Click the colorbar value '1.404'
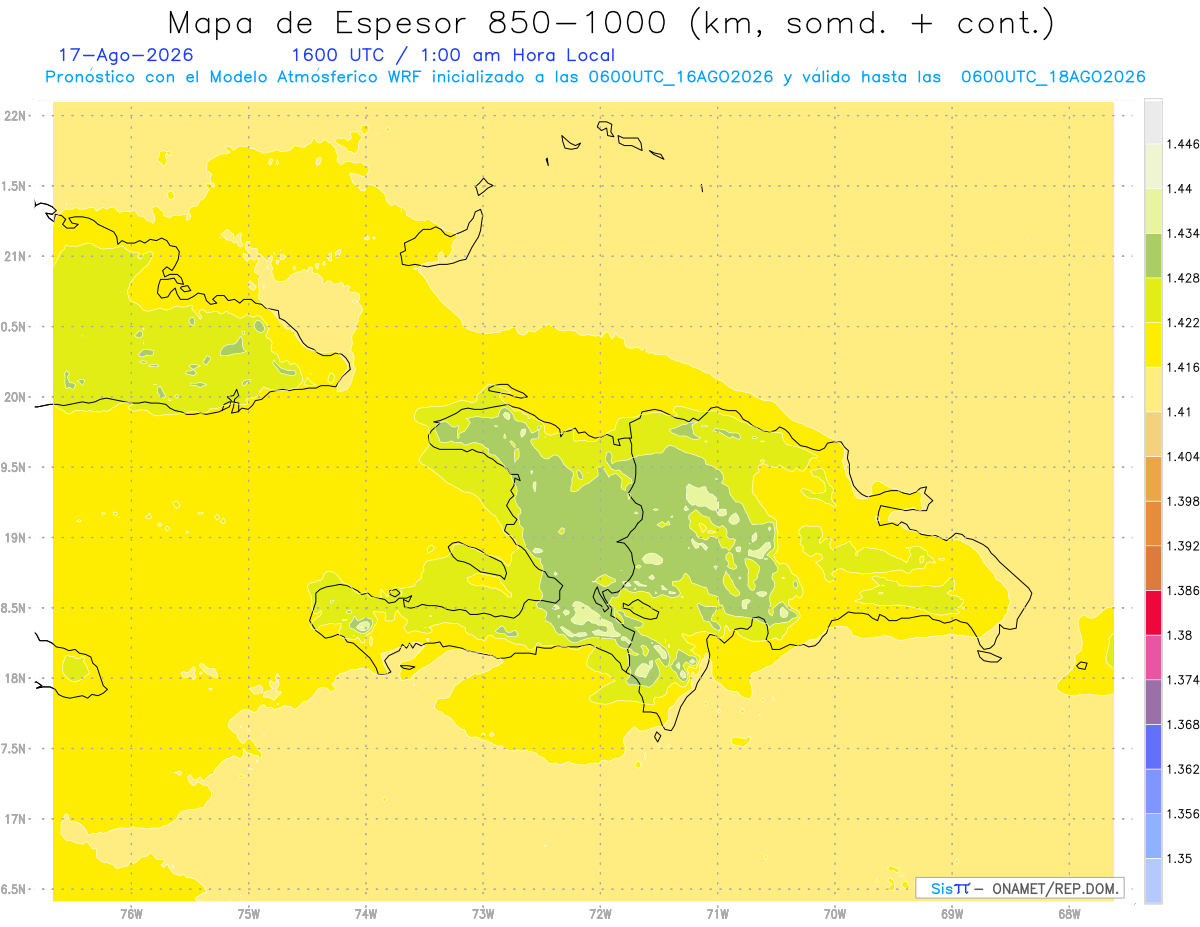 [1183, 456]
